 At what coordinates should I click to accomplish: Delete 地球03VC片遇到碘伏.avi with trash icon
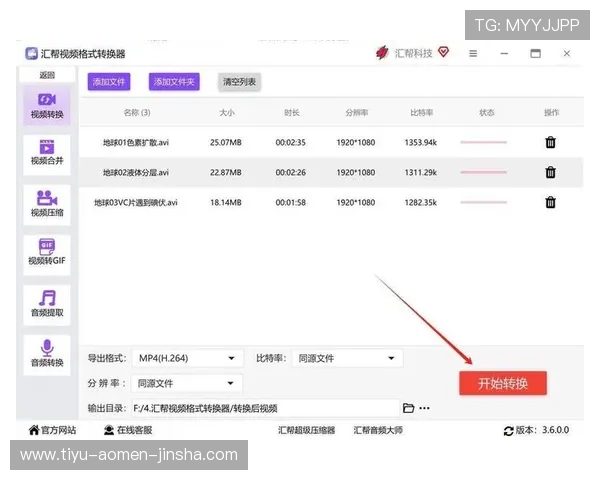[550, 203]
